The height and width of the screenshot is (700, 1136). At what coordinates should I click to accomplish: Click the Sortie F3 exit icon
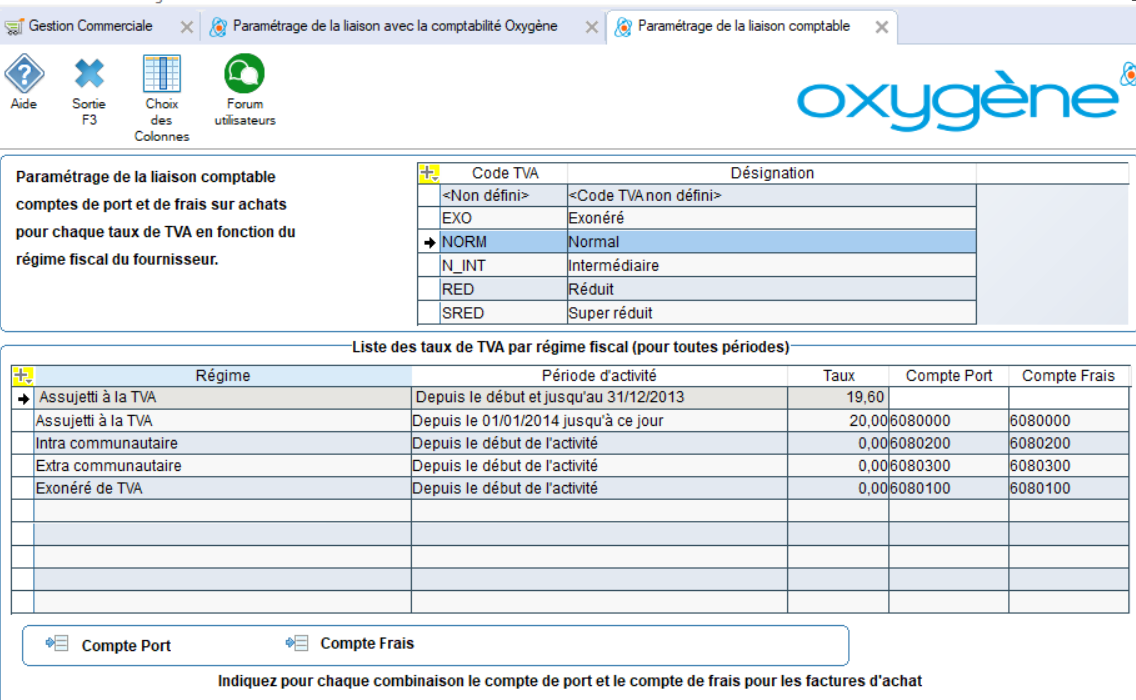pyautogui.click(x=89, y=74)
